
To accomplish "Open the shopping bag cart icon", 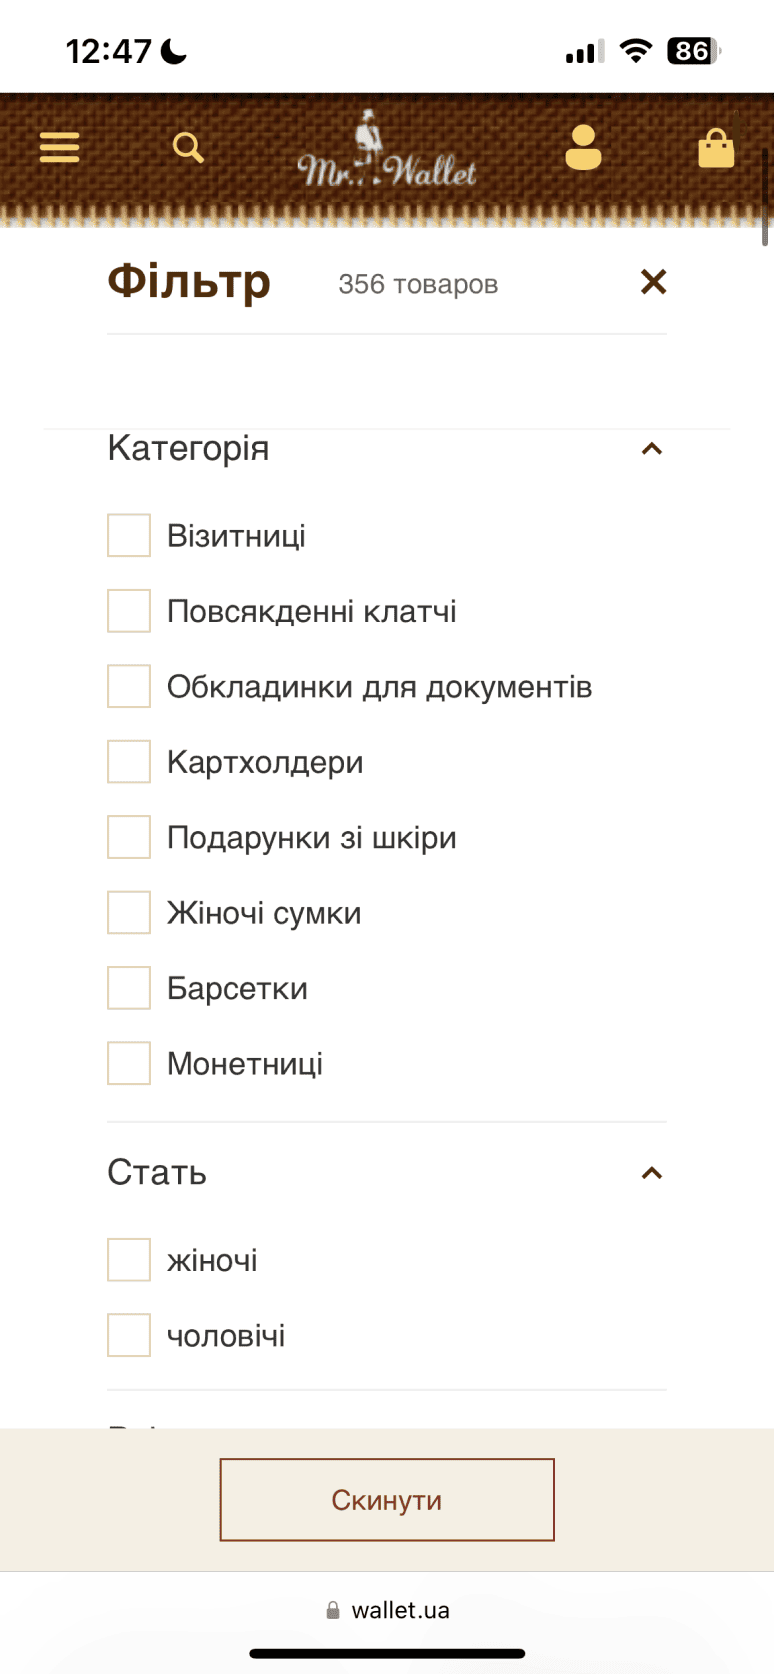I will click(716, 148).
